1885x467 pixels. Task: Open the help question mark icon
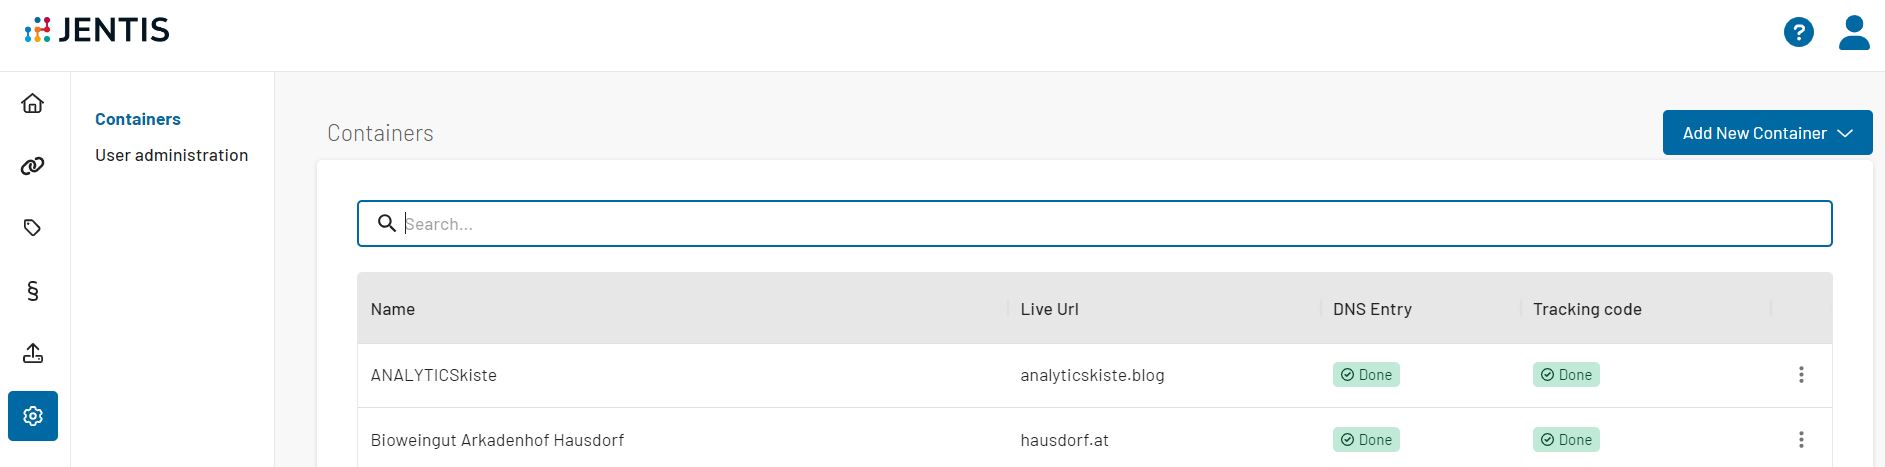coord(1798,33)
